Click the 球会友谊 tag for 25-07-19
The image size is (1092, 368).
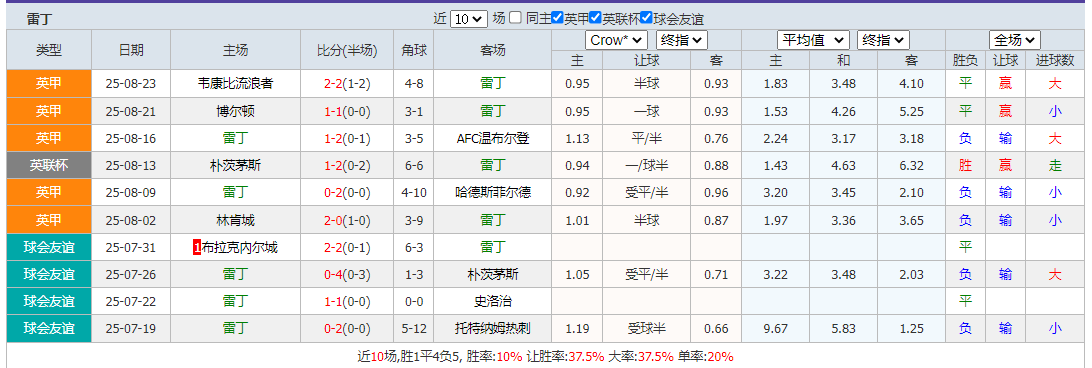pos(49,329)
